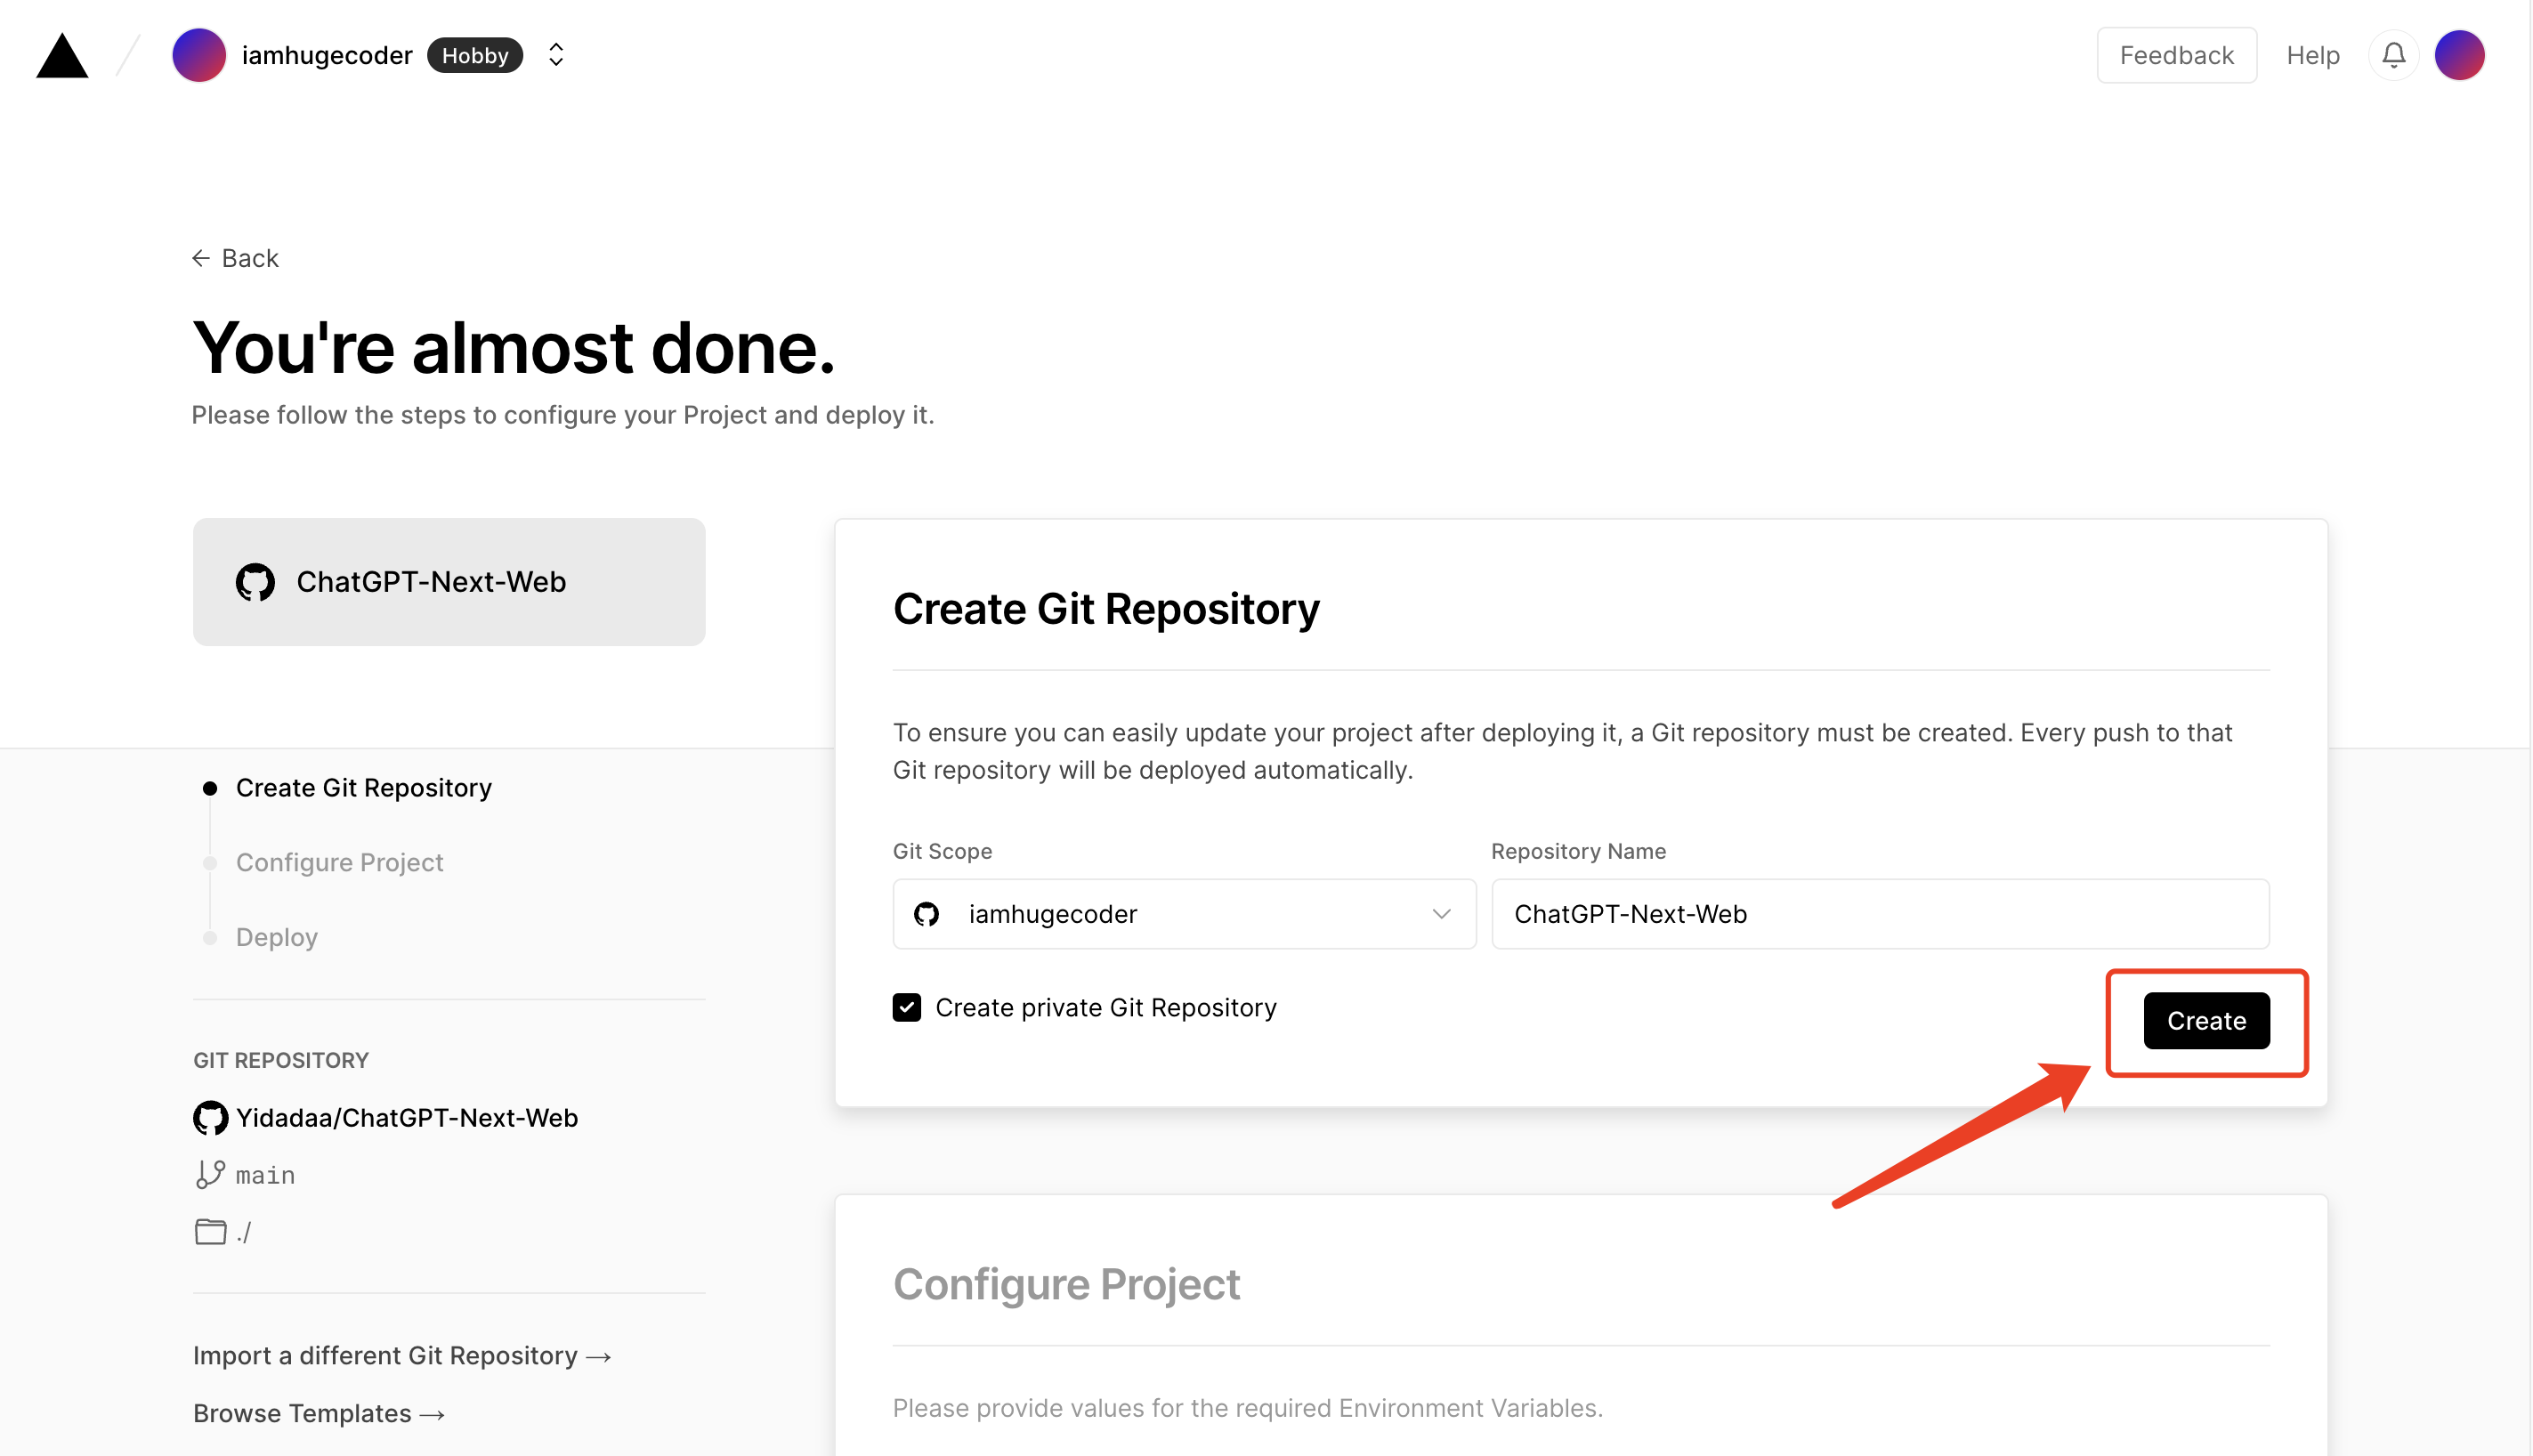This screenshot has height=1456, width=2533.
Task: Open the notifications bell
Action: click(2393, 55)
